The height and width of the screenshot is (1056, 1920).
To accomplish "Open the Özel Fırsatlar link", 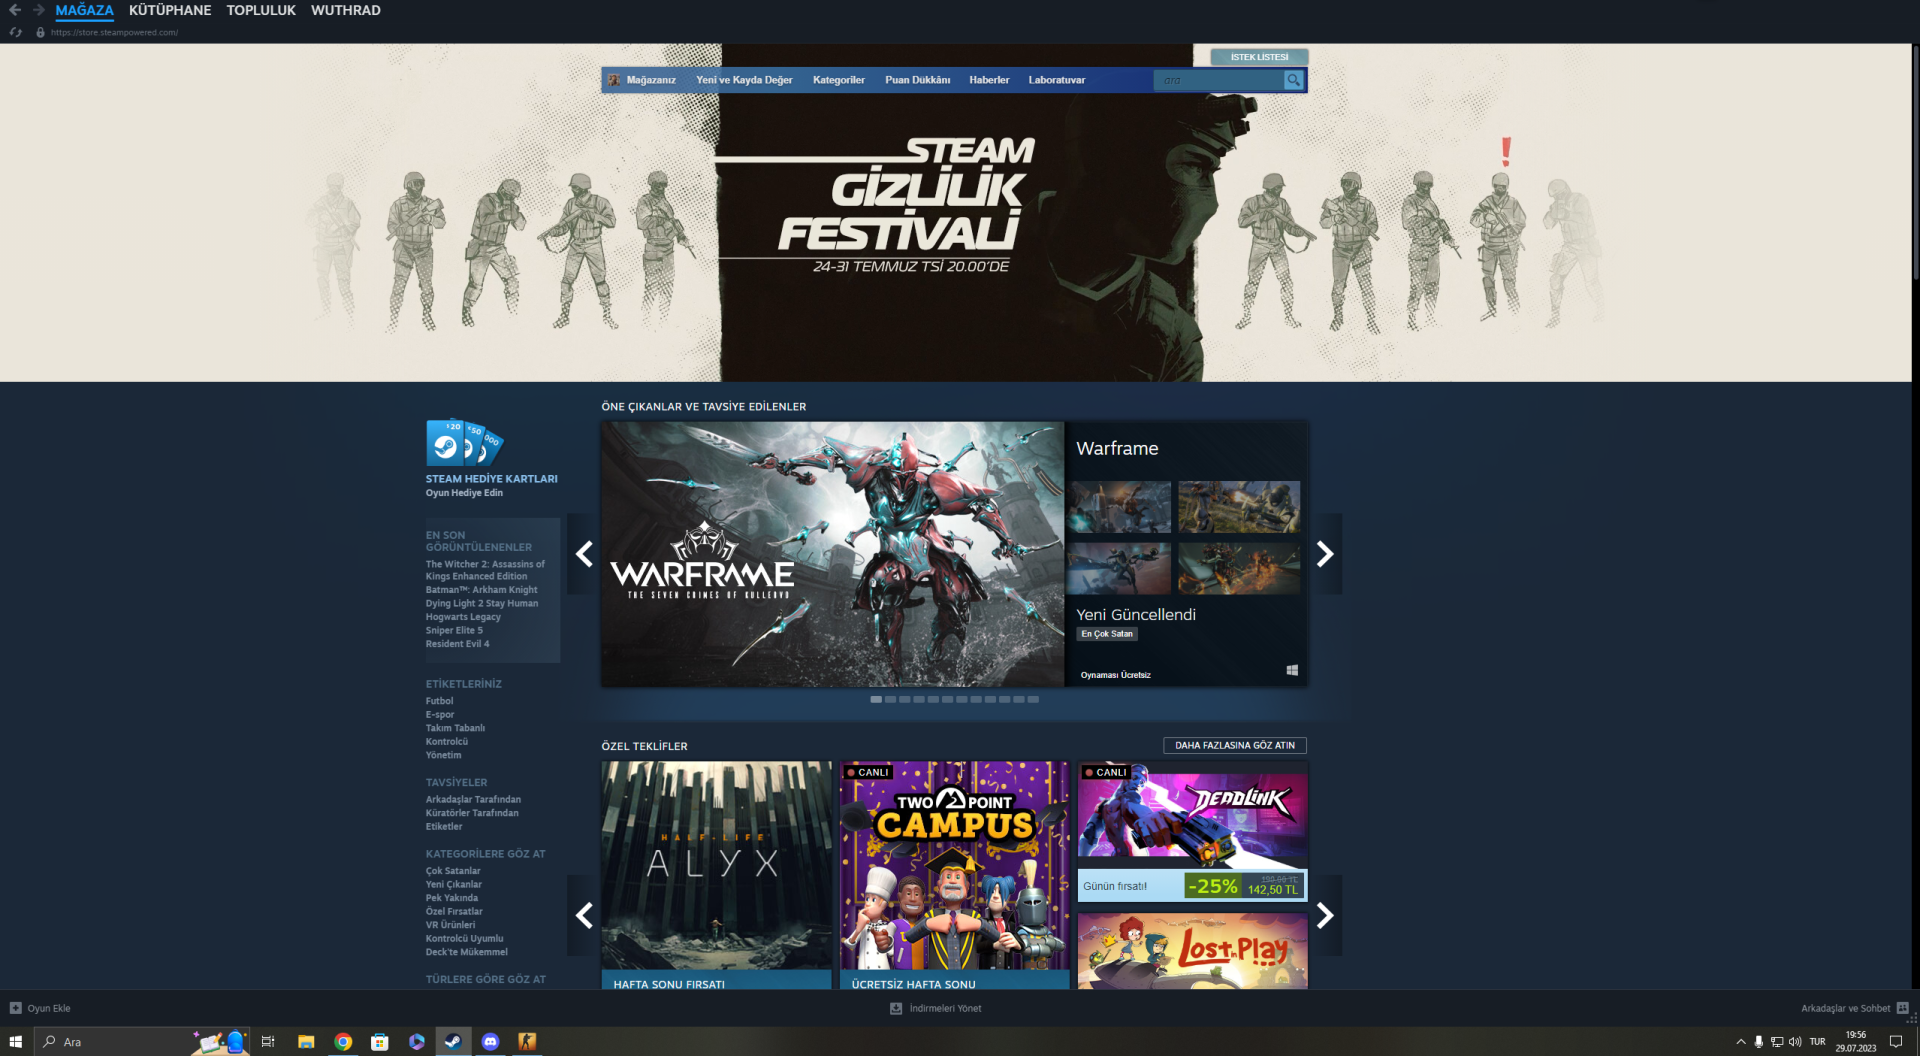I will [x=454, y=911].
